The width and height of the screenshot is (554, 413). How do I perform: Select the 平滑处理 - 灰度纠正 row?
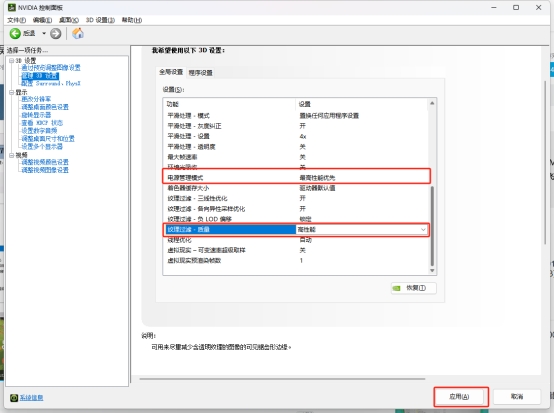click(x=296, y=126)
